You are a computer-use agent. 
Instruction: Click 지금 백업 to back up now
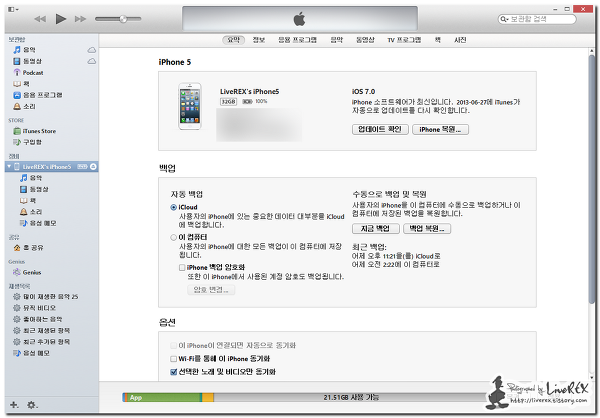click(x=375, y=229)
